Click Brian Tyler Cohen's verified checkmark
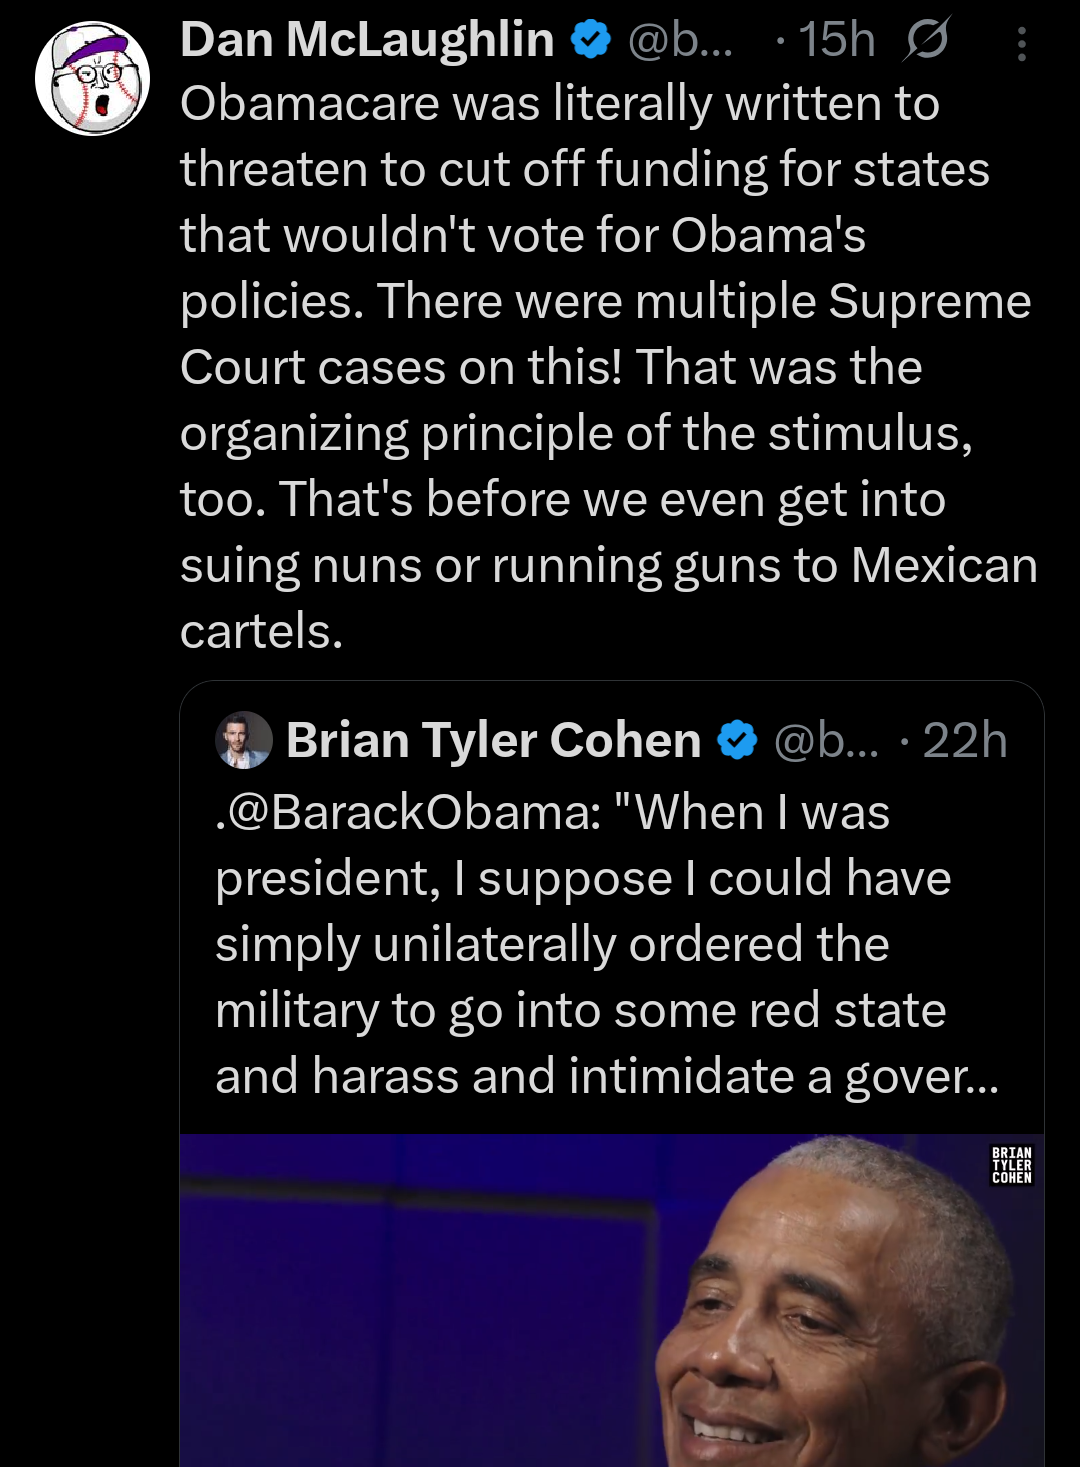This screenshot has height=1467, width=1080. pos(737,740)
